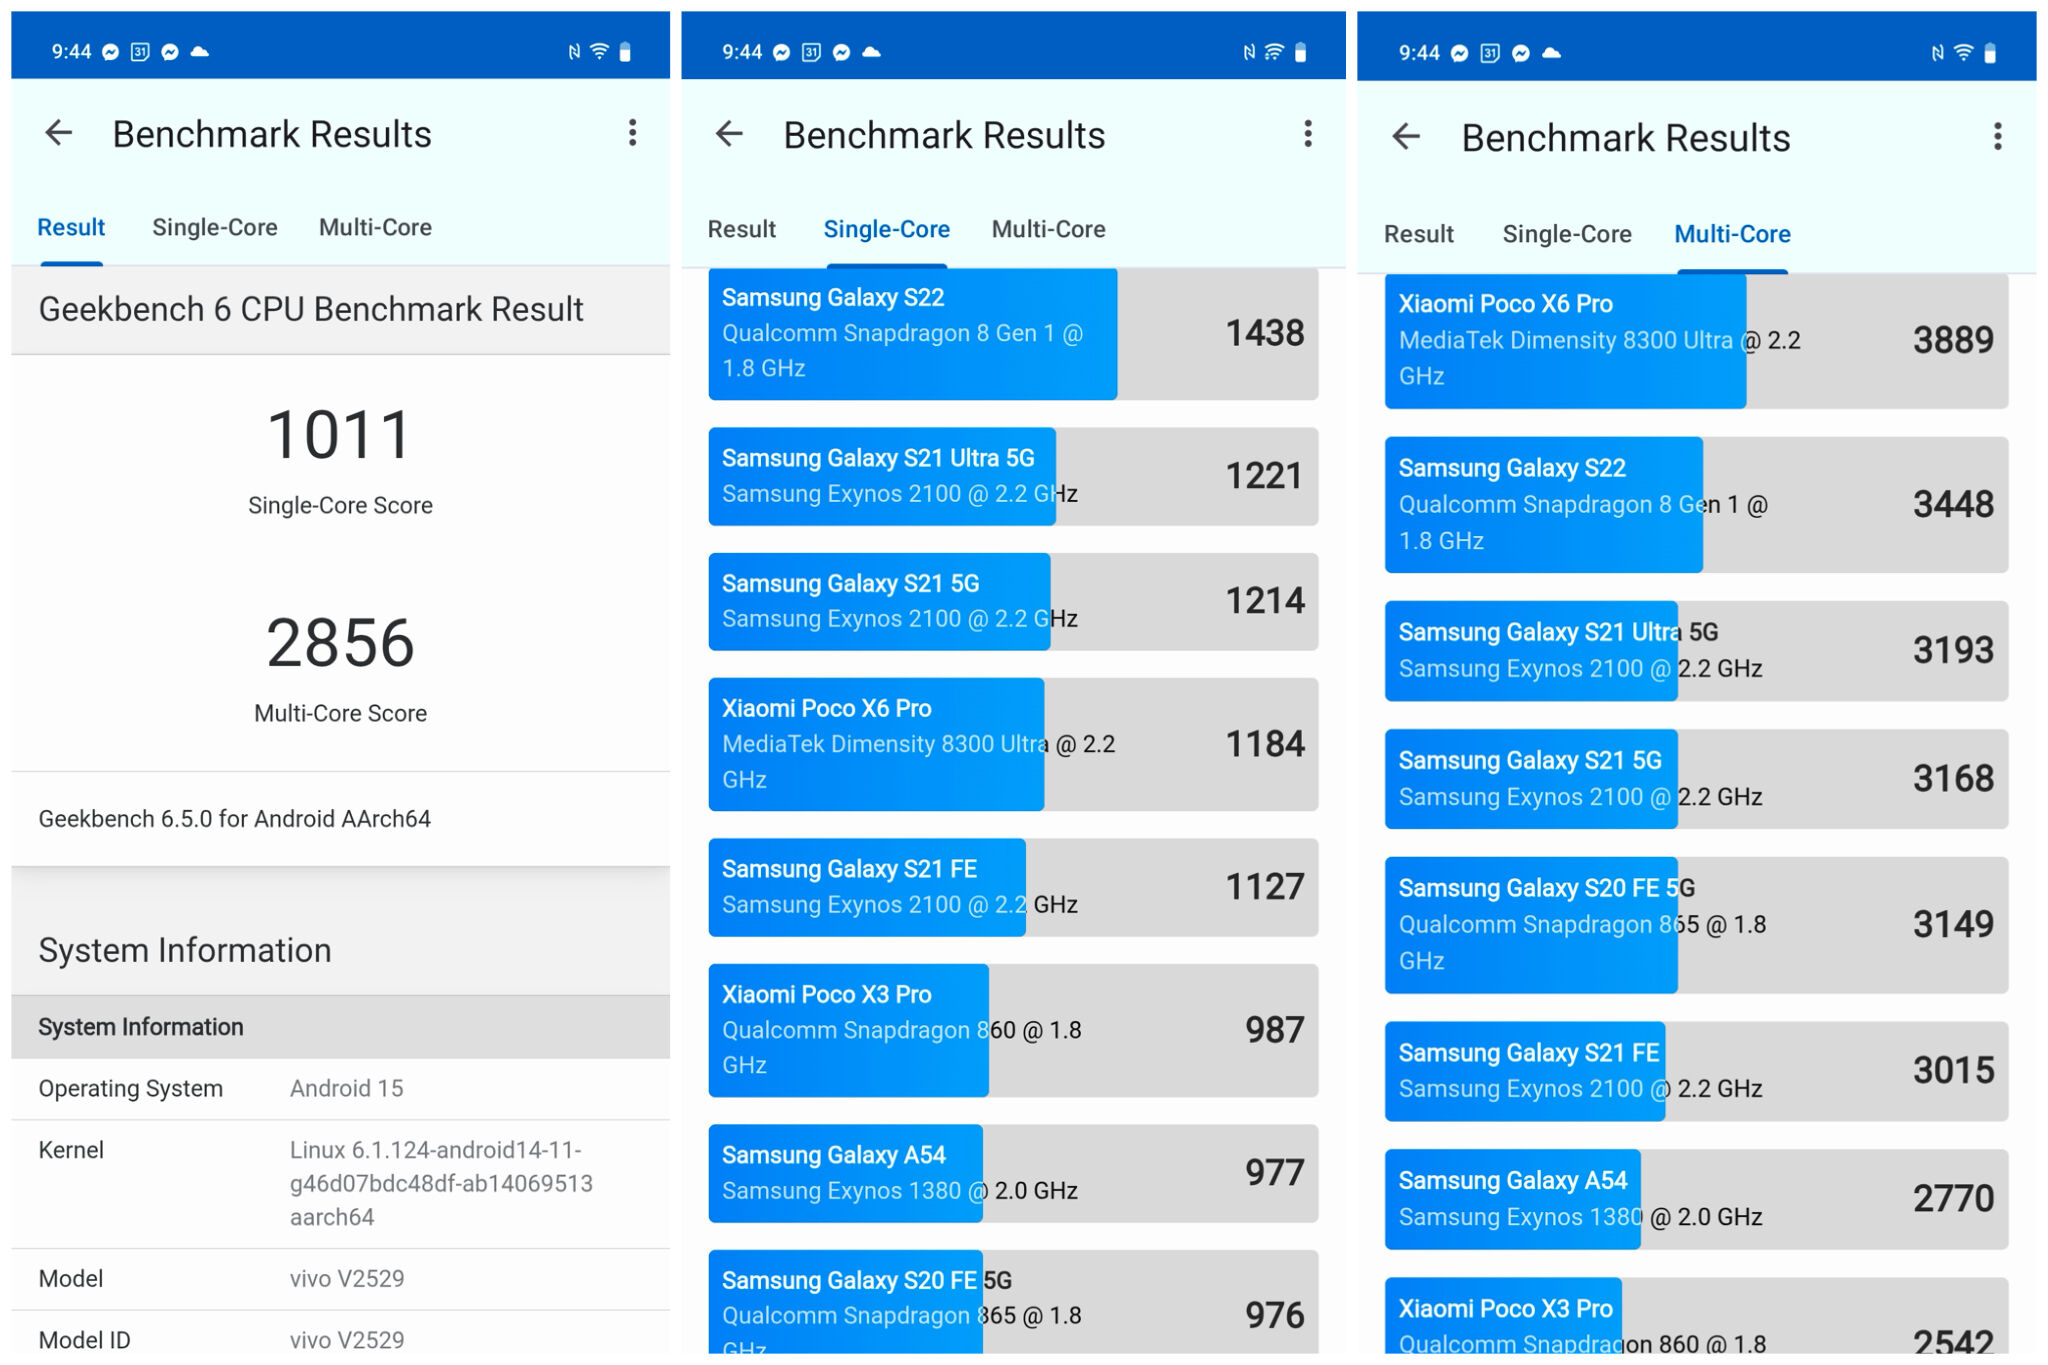Screen dimensions: 2048x1365
Task: Select Result tab on middle screen
Action: [x=741, y=229]
